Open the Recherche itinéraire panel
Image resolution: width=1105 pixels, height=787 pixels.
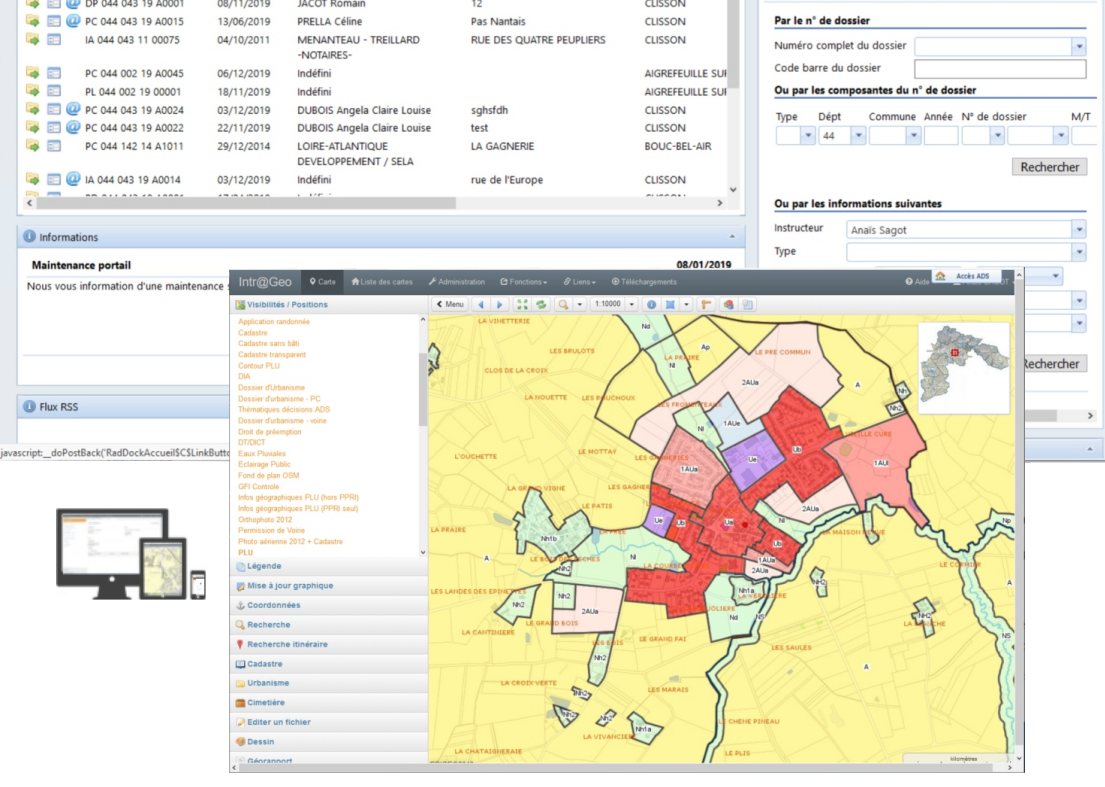click(x=287, y=645)
